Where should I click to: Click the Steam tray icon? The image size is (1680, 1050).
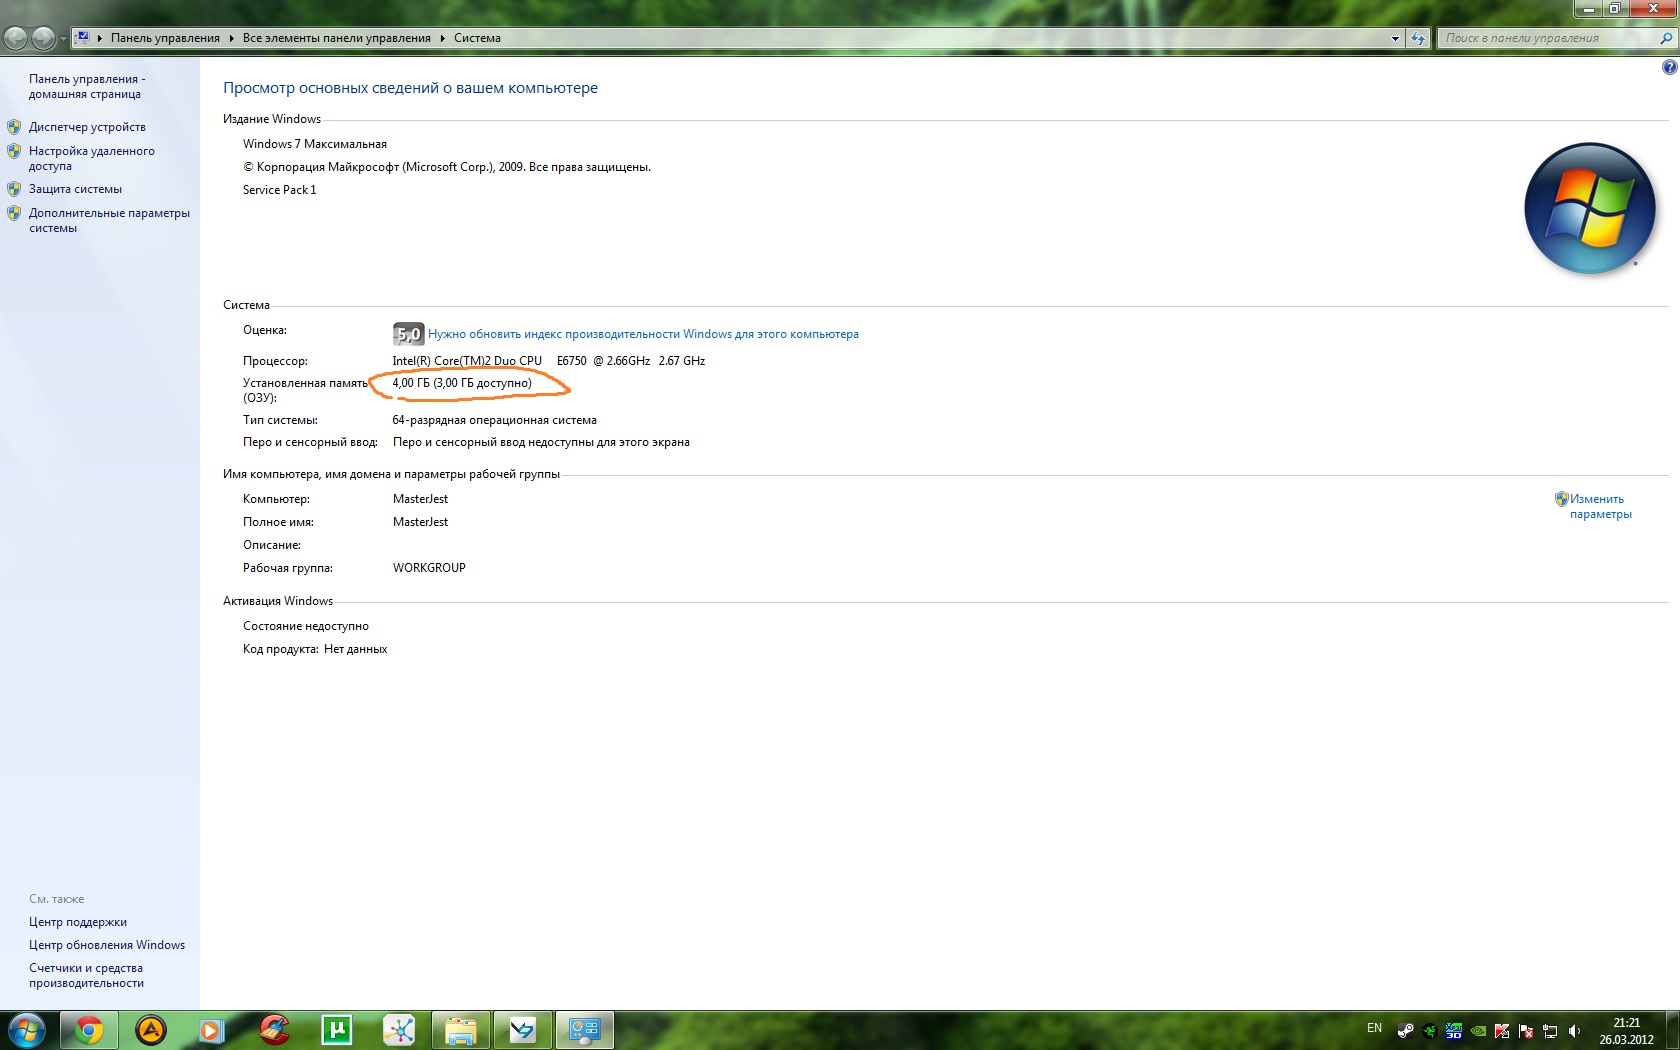coord(1405,1031)
